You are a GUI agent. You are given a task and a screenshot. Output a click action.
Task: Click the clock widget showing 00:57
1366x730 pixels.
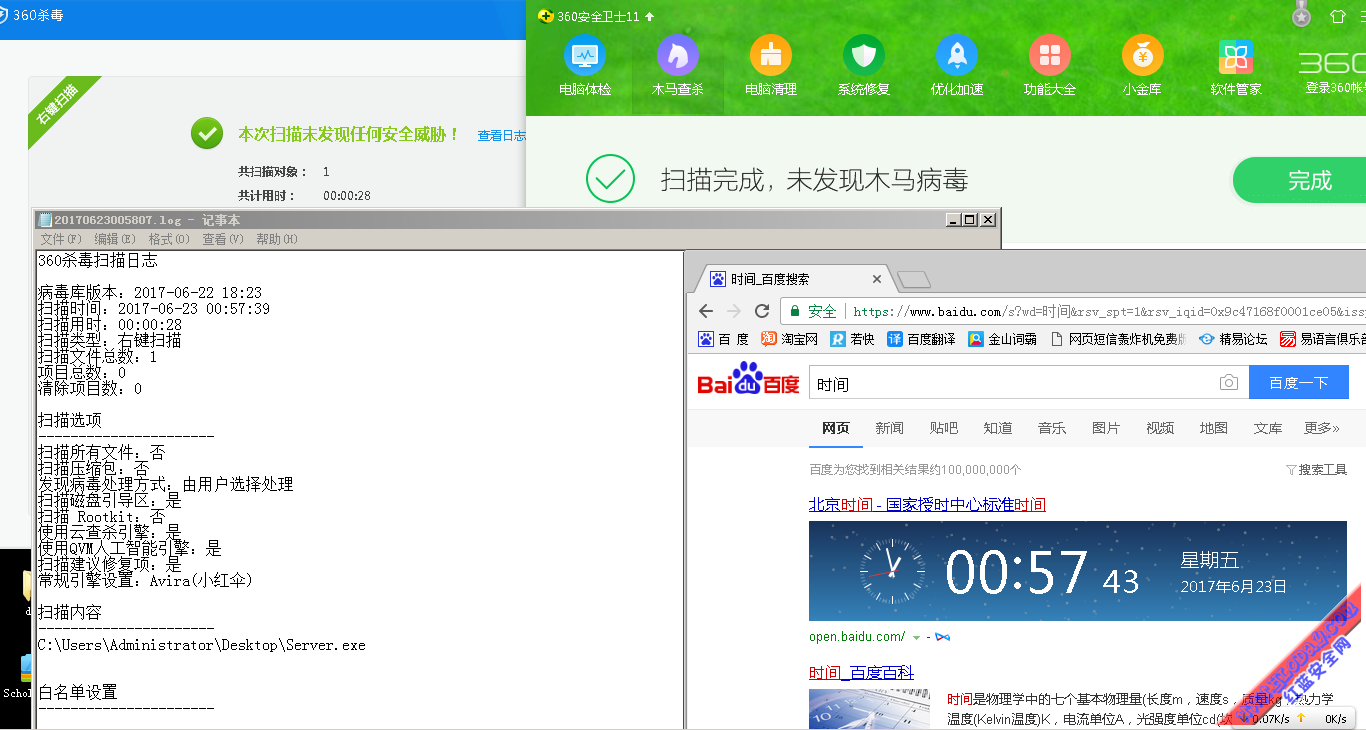pos(1078,570)
